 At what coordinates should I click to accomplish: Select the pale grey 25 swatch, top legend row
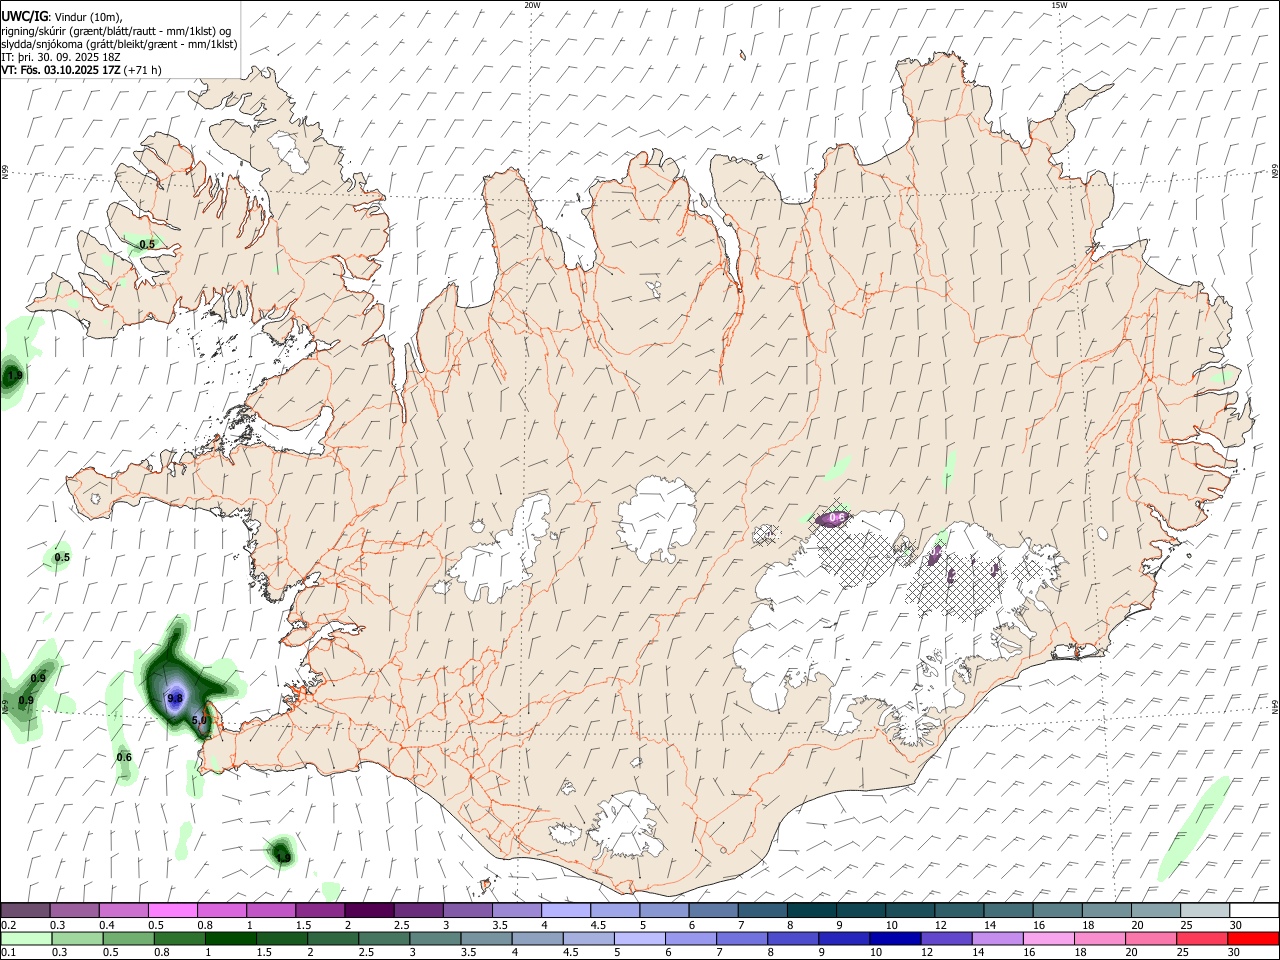(x=1204, y=910)
